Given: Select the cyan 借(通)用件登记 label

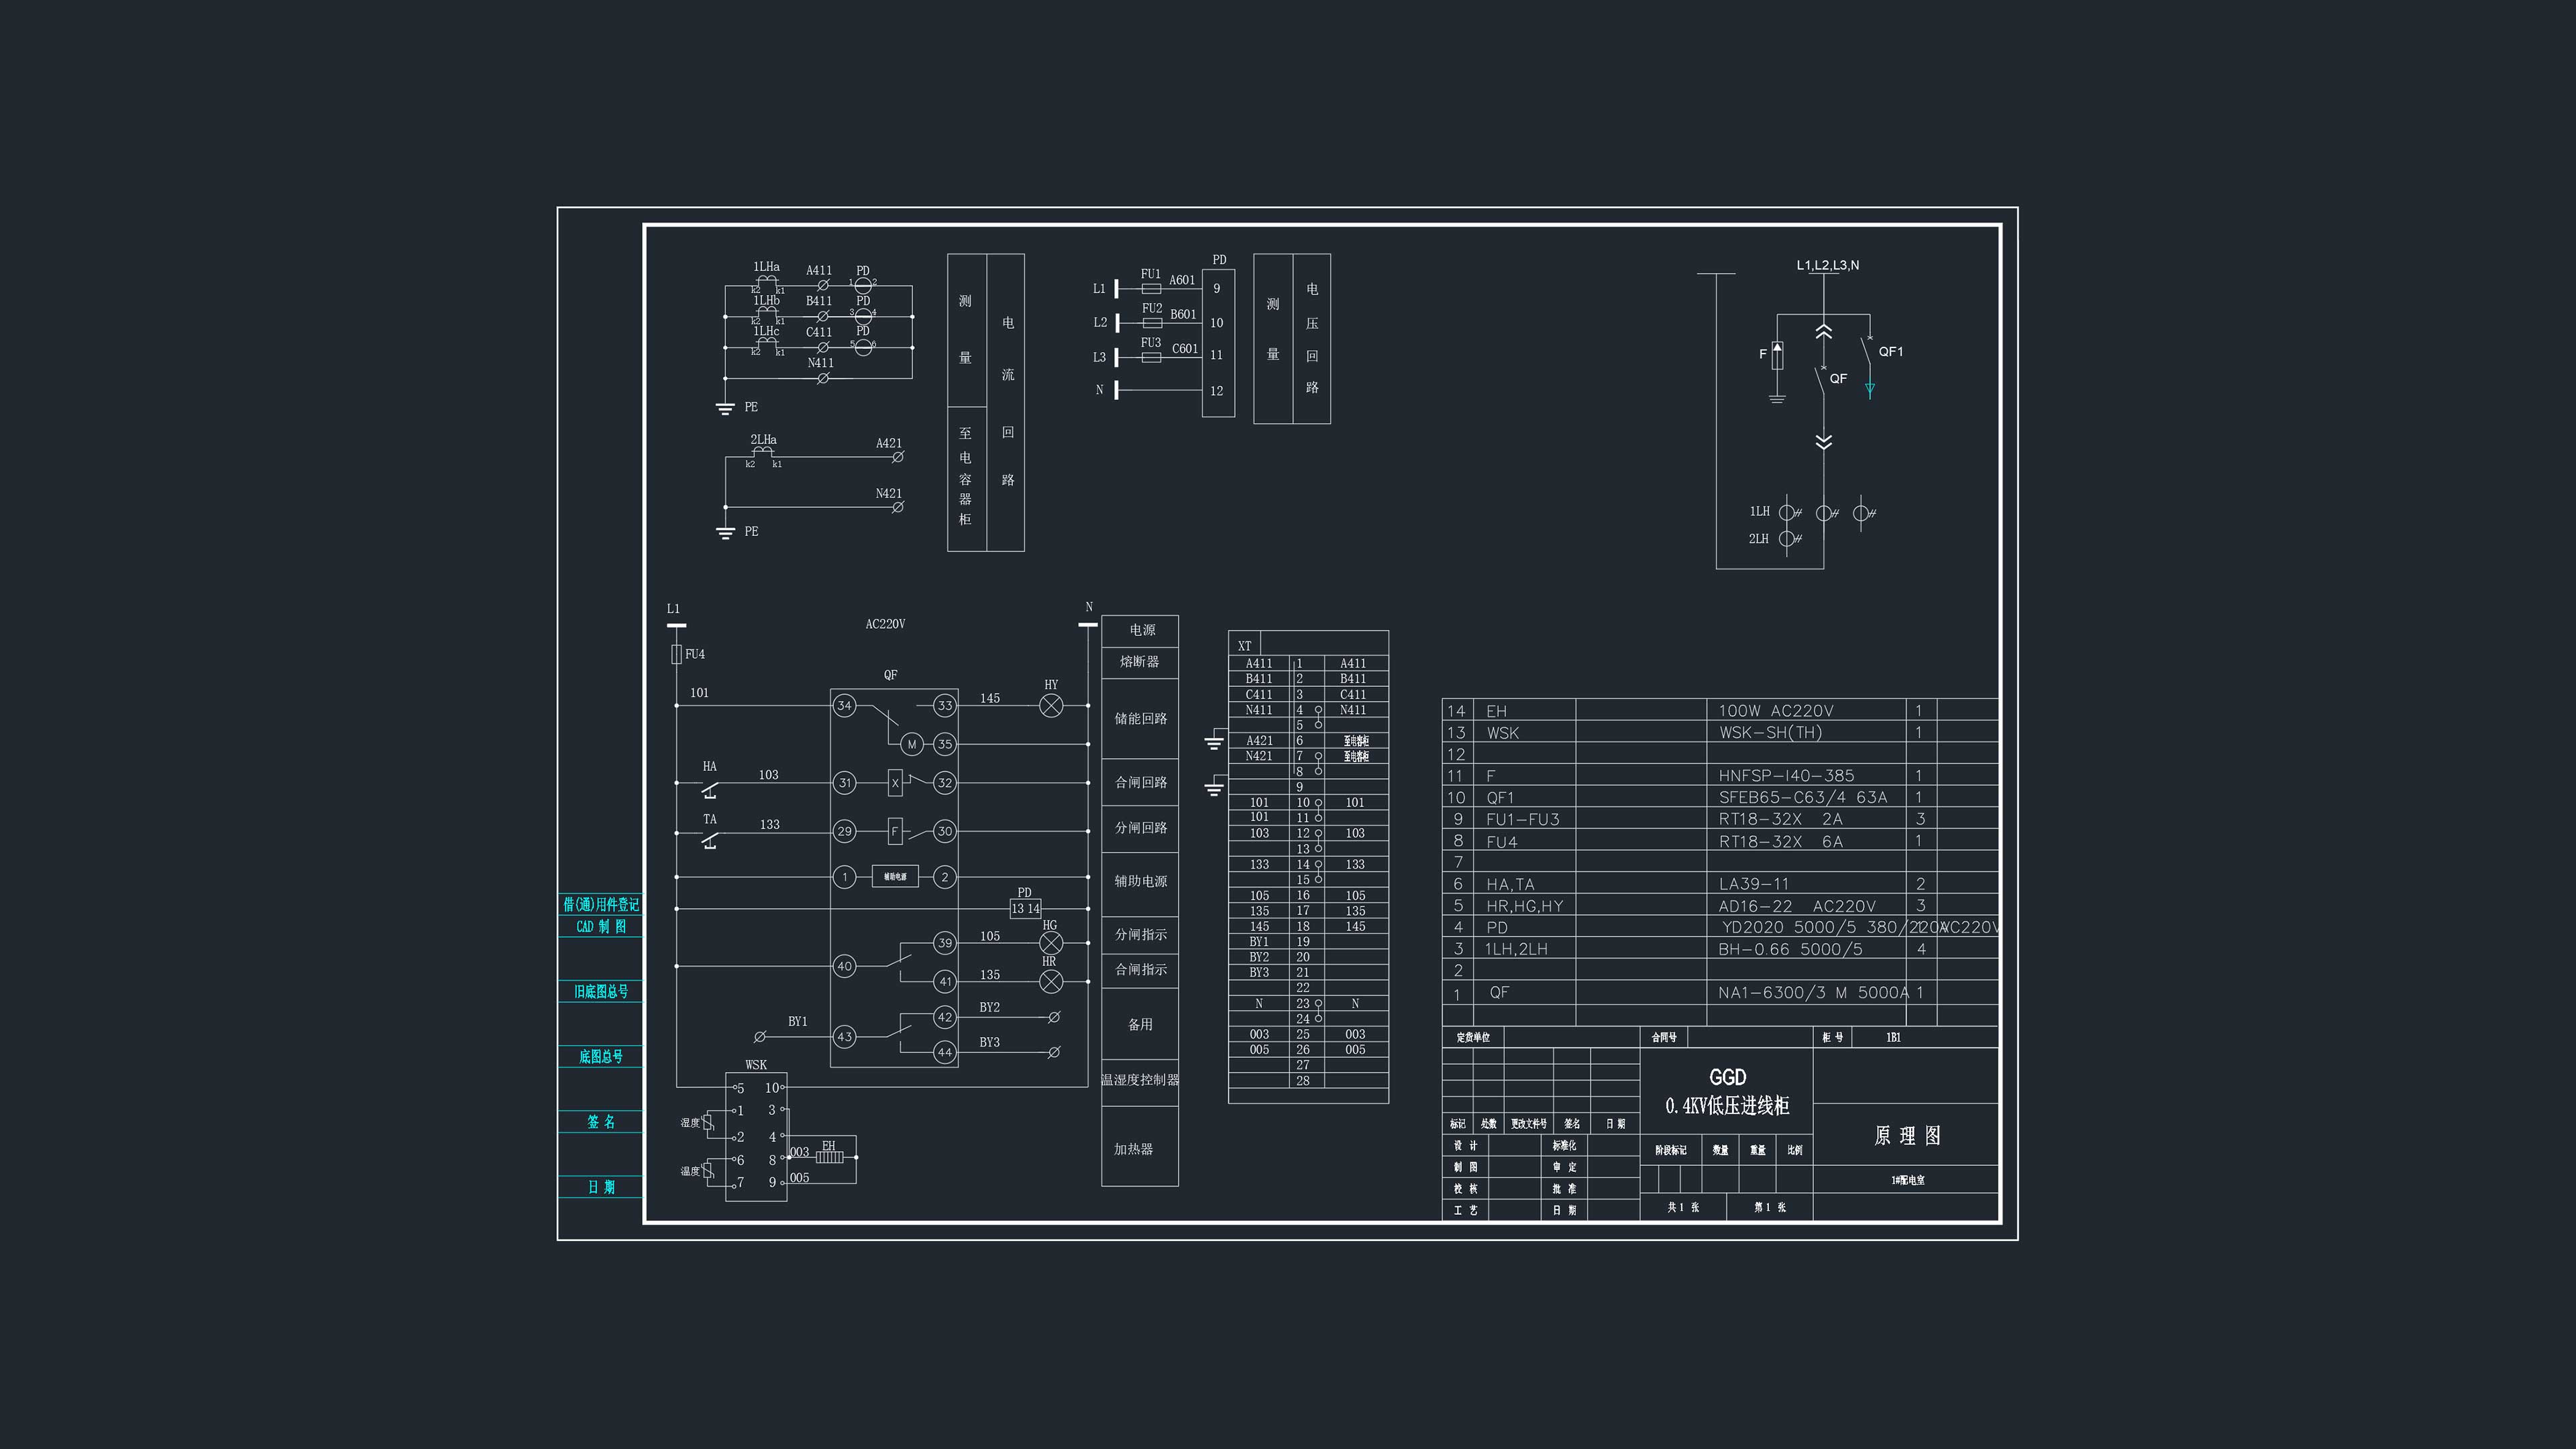Looking at the screenshot, I should pos(600,904).
